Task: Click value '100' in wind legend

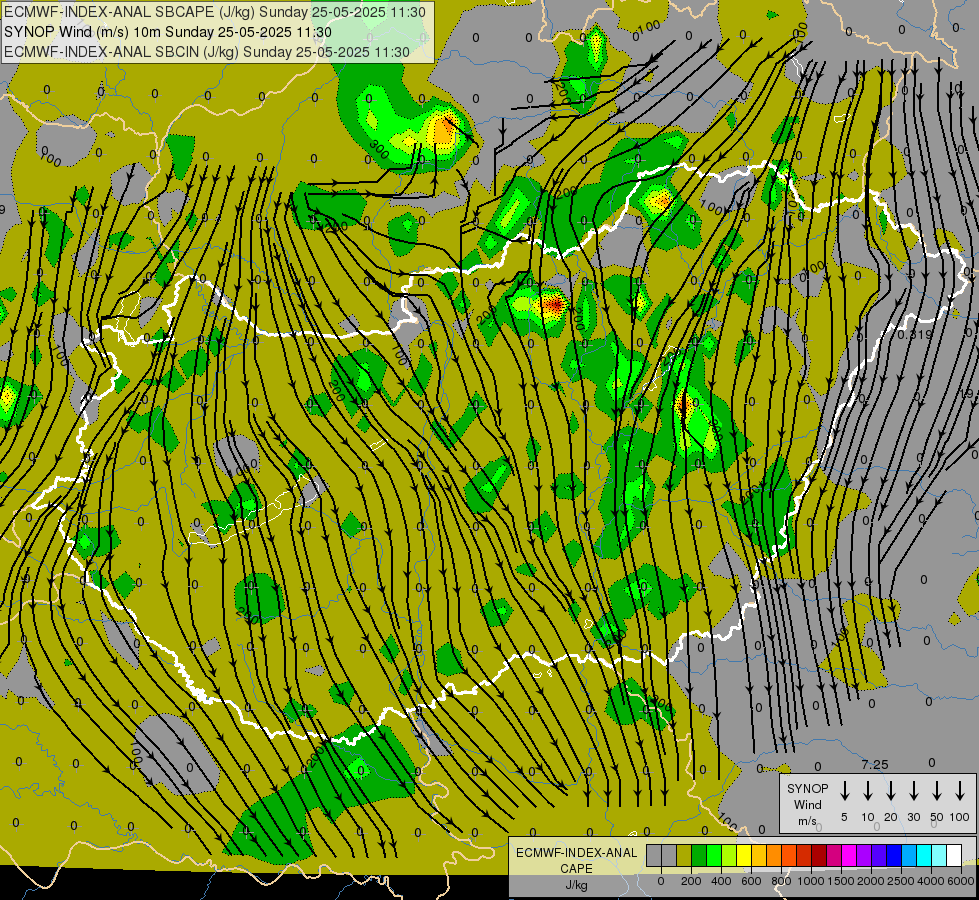Action: tap(960, 817)
